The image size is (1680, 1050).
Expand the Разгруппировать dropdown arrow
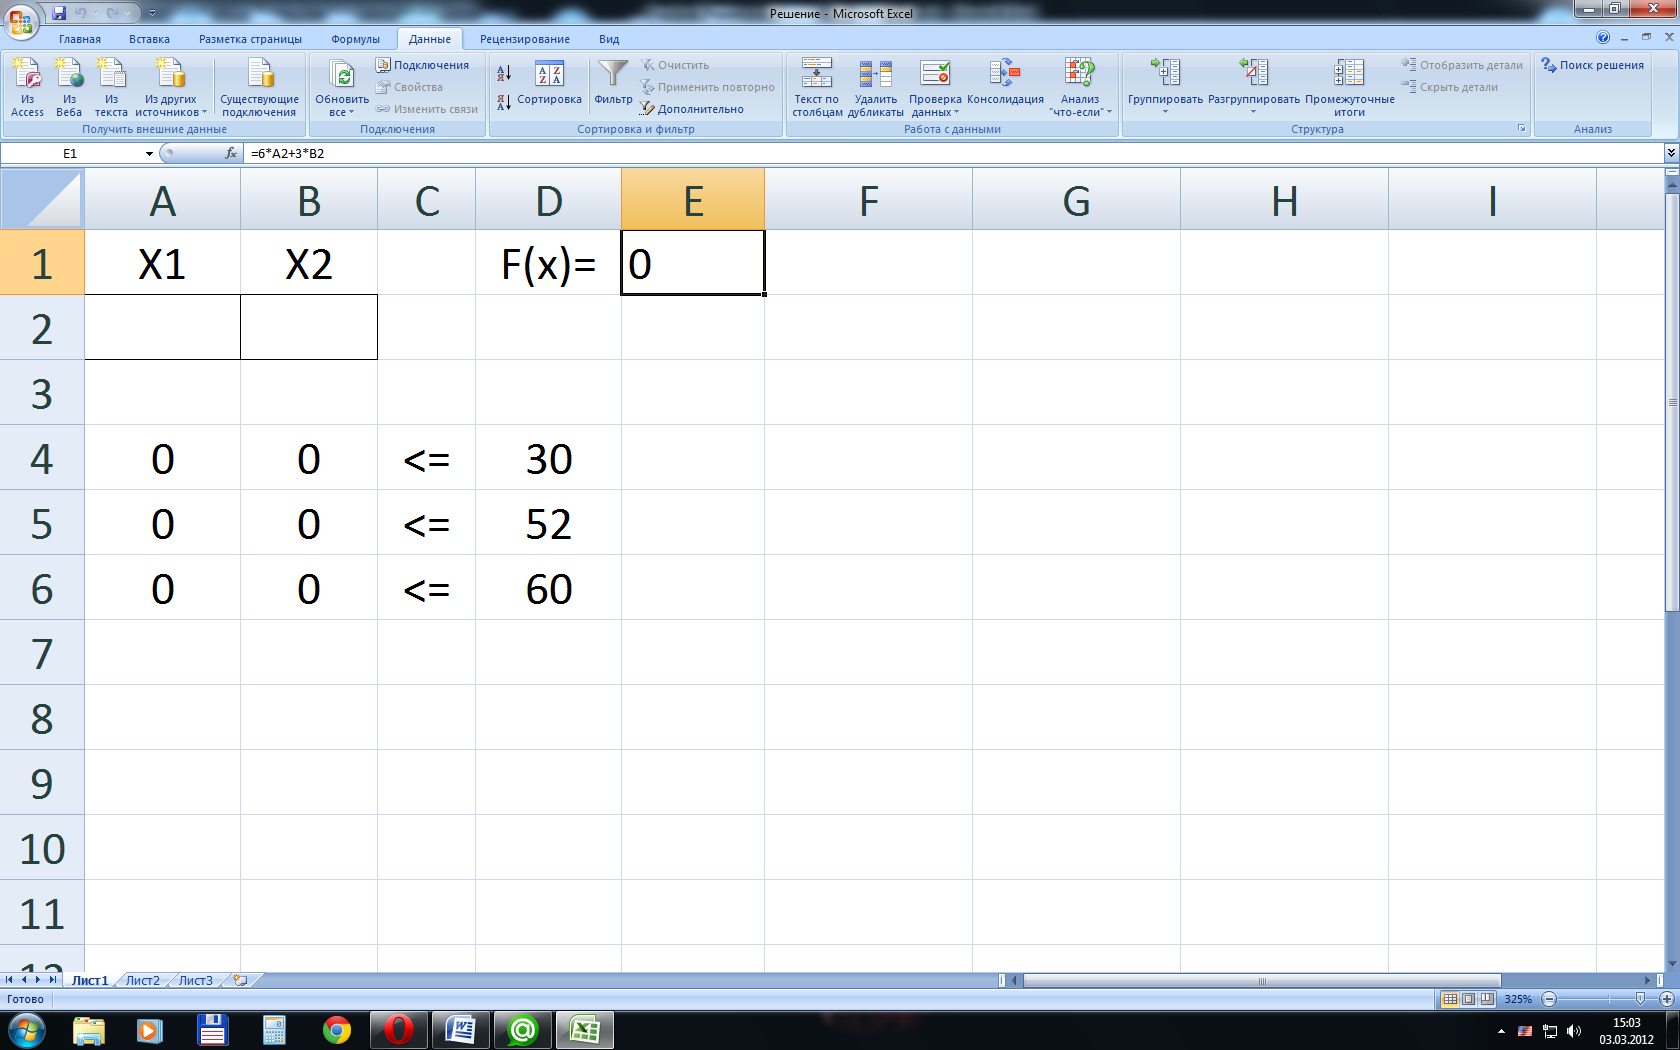tap(1253, 111)
